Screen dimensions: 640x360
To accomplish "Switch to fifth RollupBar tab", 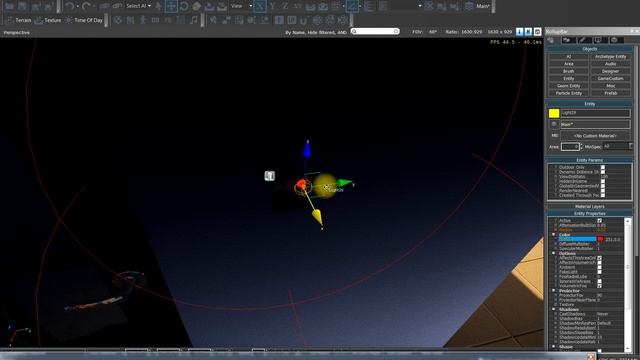I will point(616,40).
